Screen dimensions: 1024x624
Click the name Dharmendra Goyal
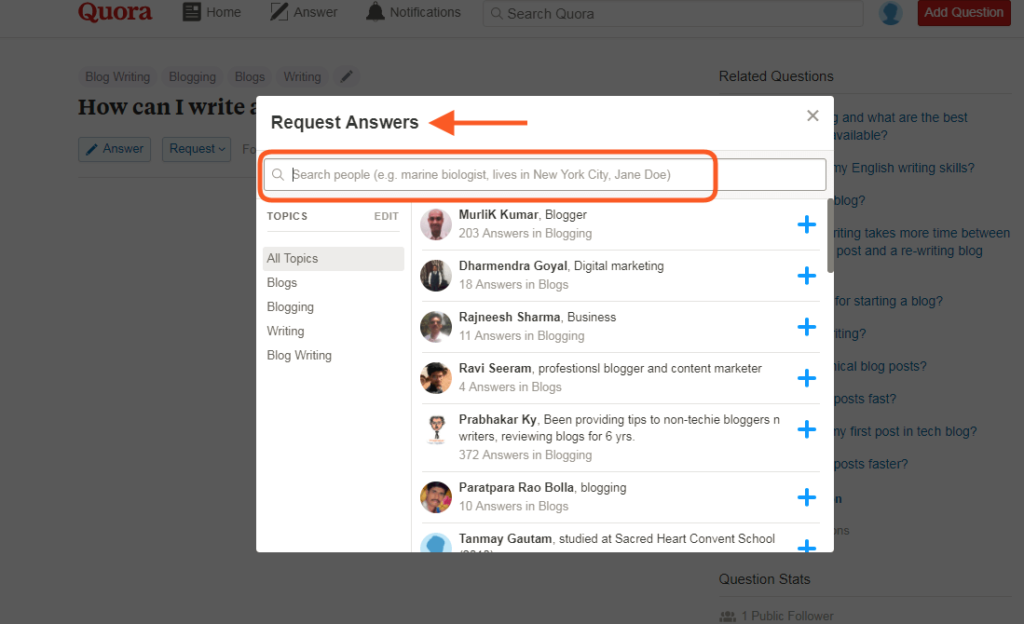[513, 266]
